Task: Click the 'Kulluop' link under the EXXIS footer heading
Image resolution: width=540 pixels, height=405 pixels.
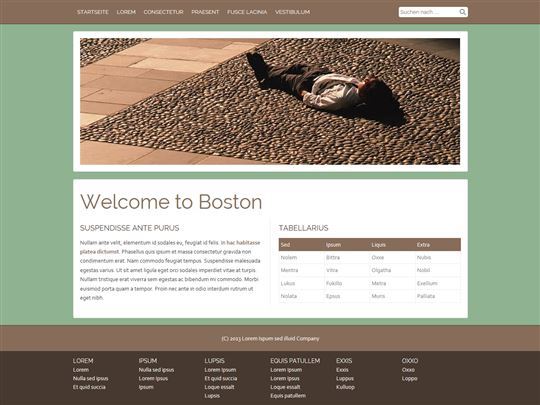Action: click(345, 387)
